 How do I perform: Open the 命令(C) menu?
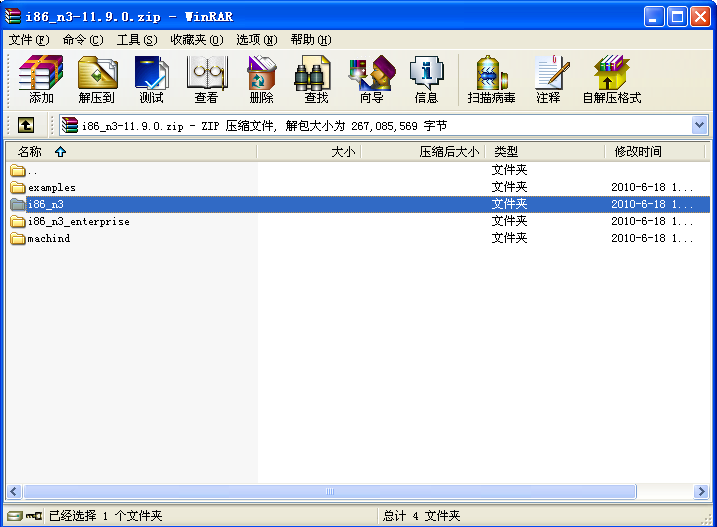click(83, 40)
